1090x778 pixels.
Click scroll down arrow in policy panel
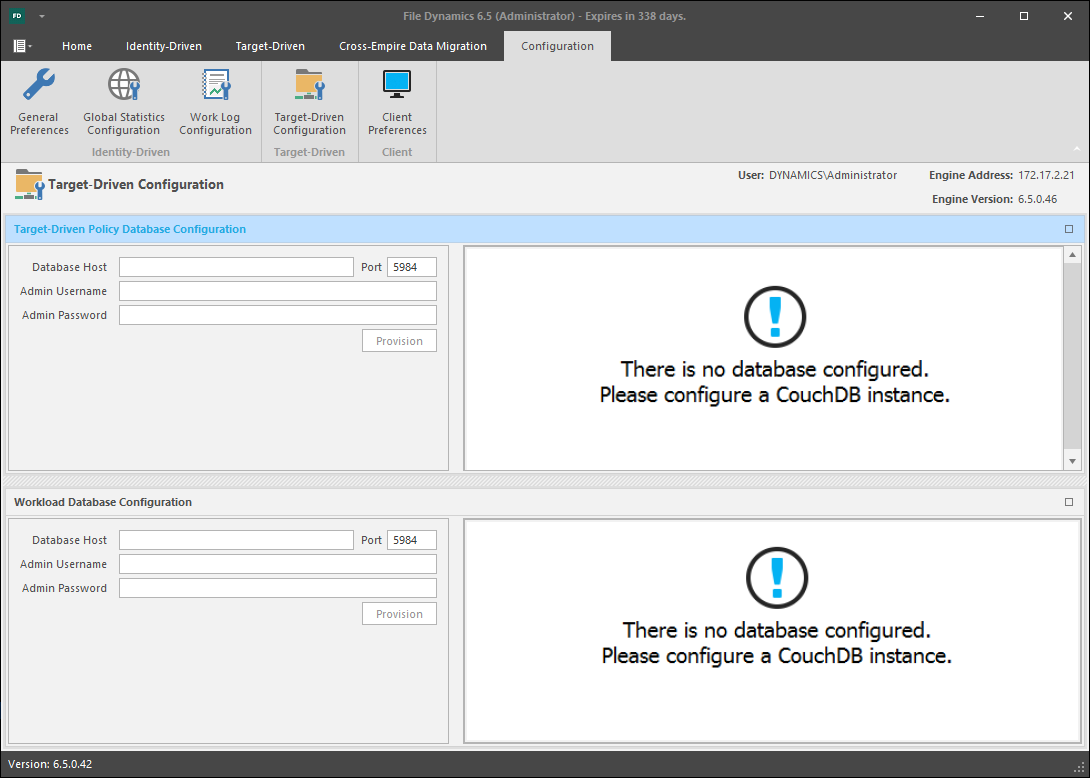[x=1073, y=461]
